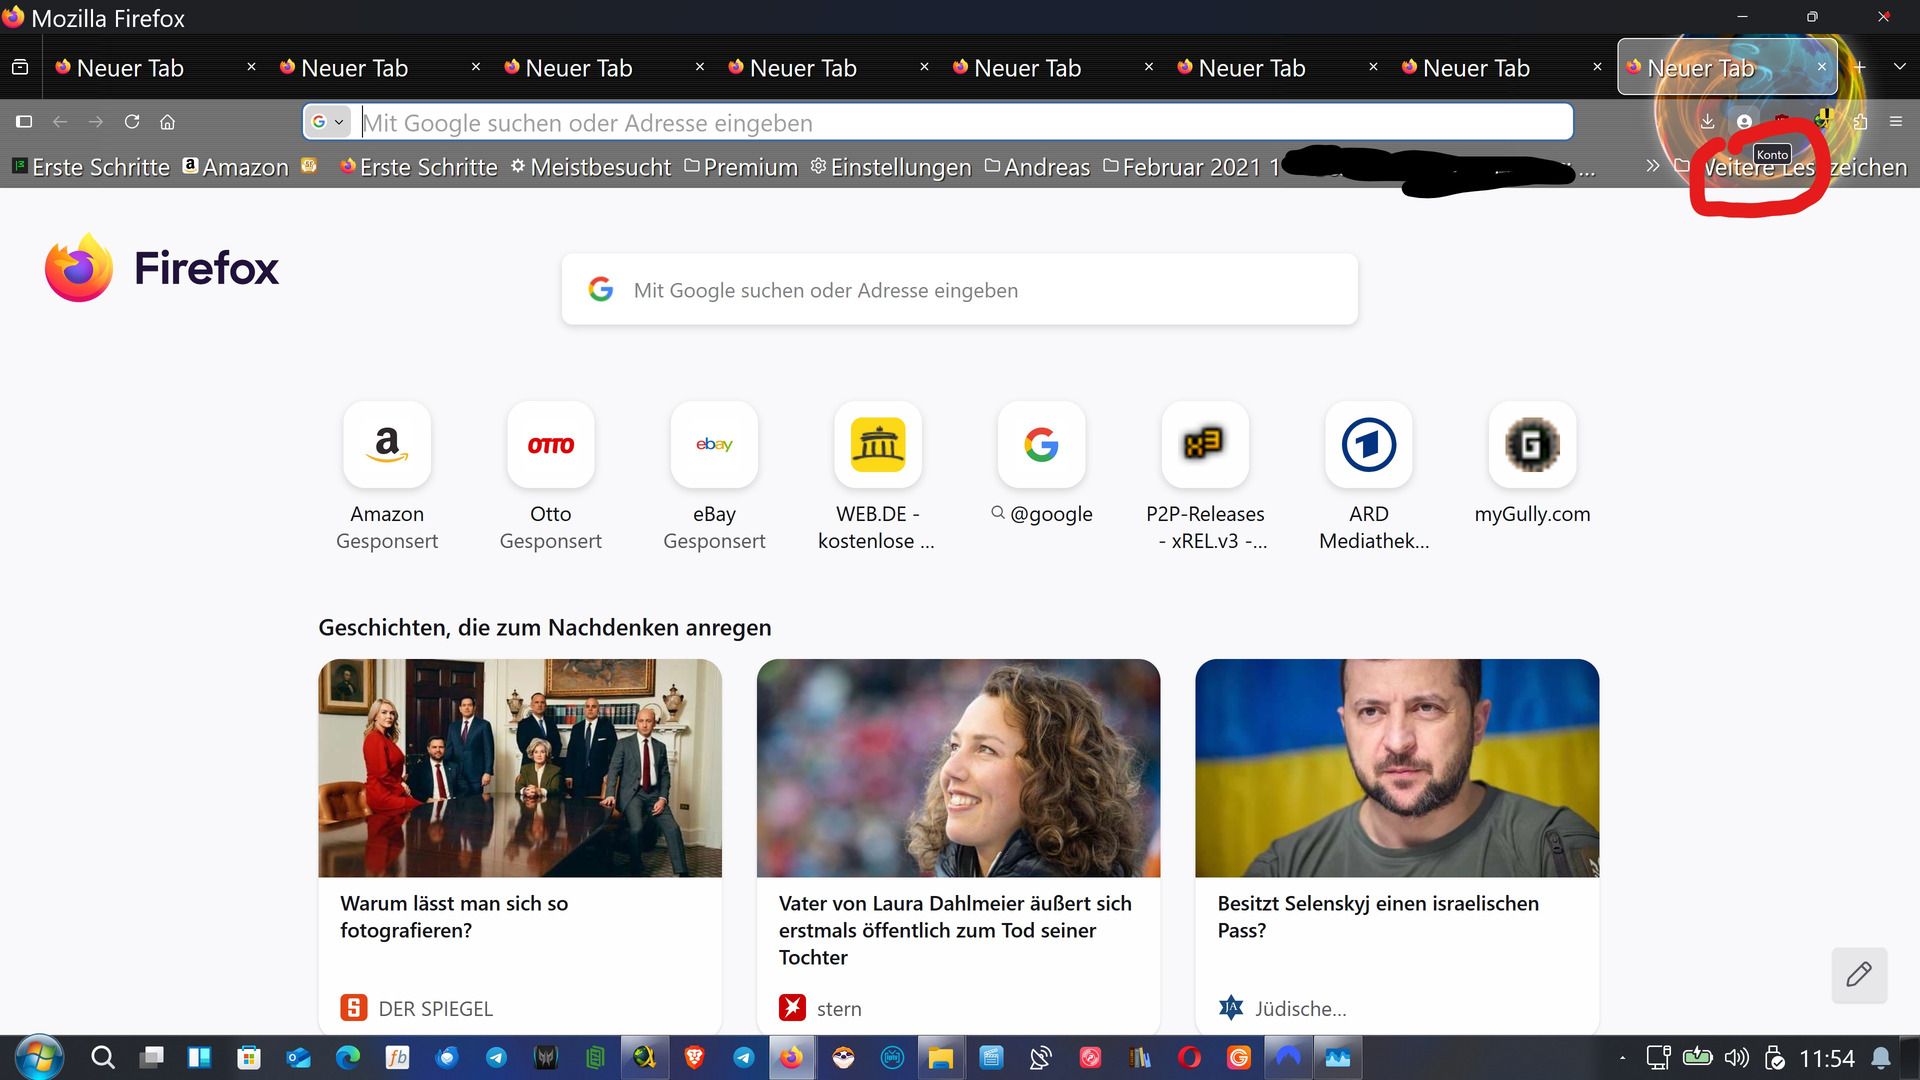Open the ARD Mediathek shortcut tile

(x=1368, y=444)
